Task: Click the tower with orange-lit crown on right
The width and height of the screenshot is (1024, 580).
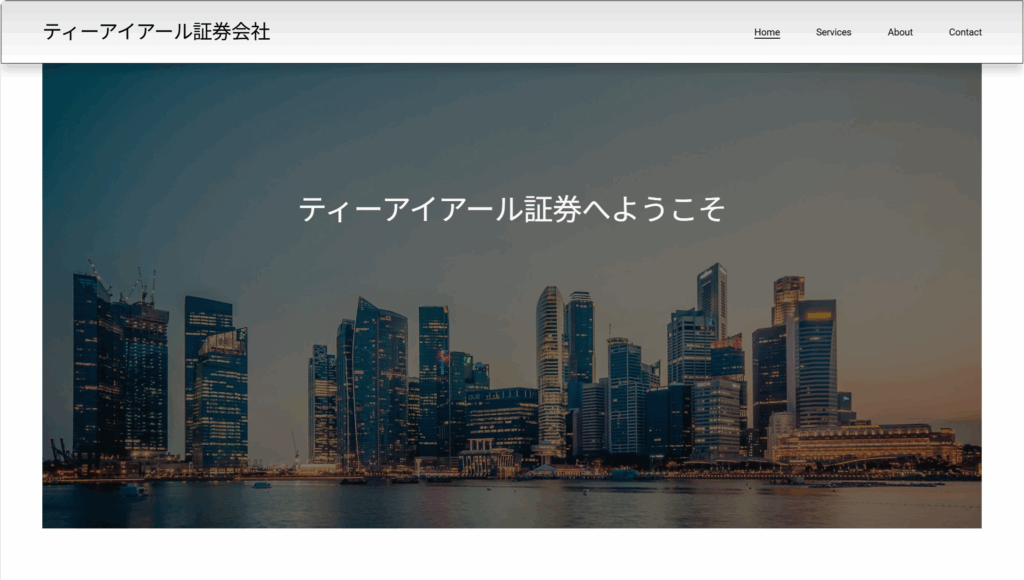Action: 788,298
